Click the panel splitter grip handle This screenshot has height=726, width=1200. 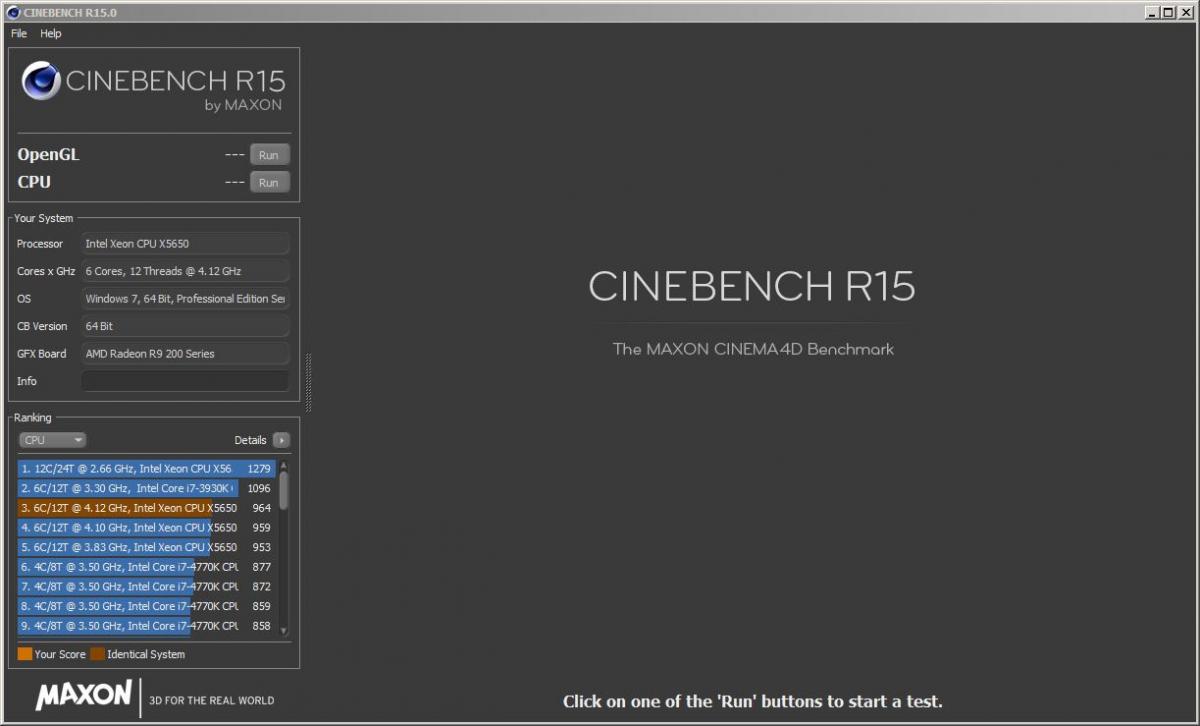click(x=309, y=382)
